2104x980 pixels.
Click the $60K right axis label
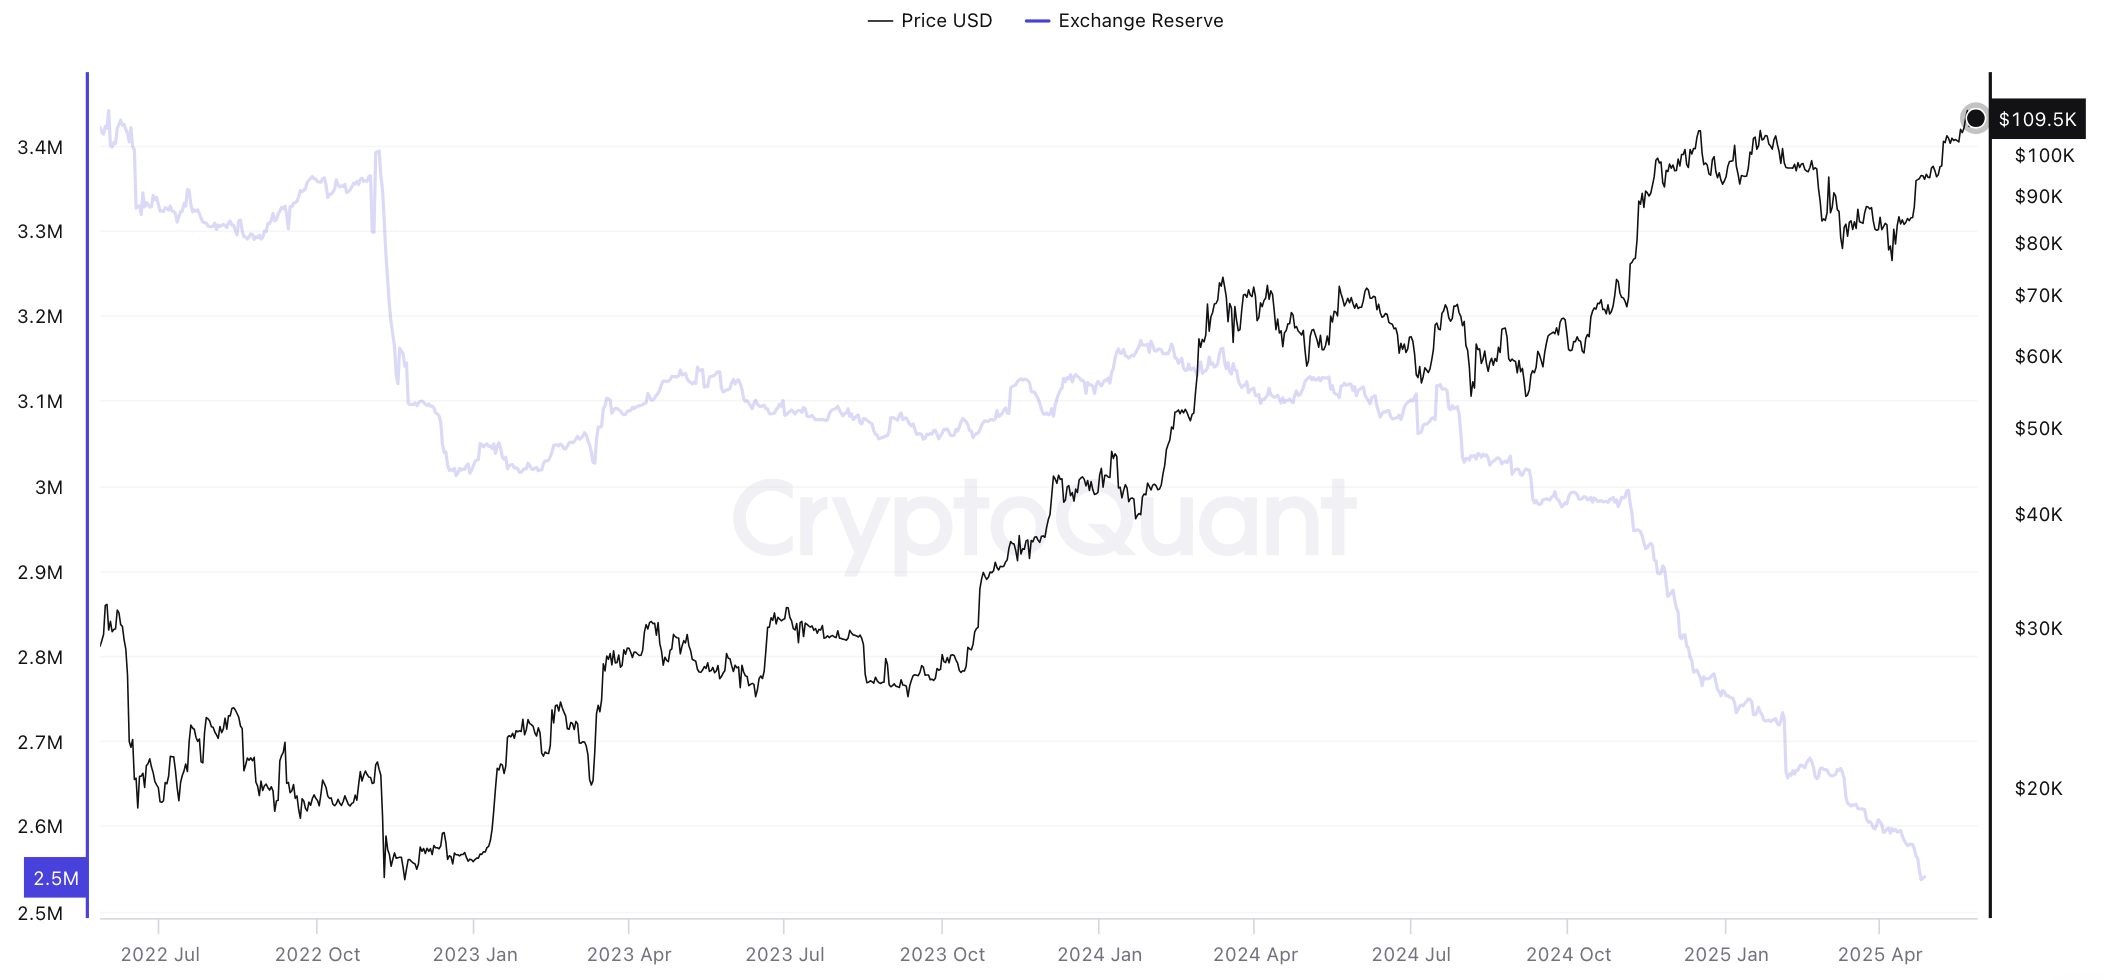click(2038, 357)
